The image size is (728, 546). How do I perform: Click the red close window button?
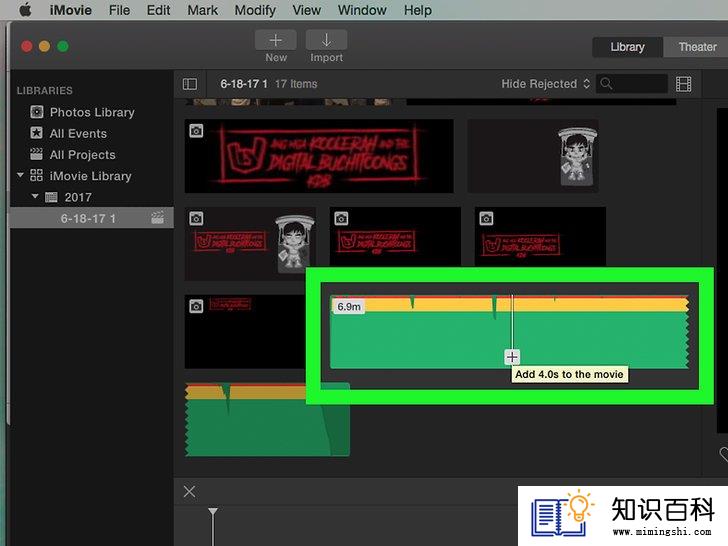(x=27, y=46)
